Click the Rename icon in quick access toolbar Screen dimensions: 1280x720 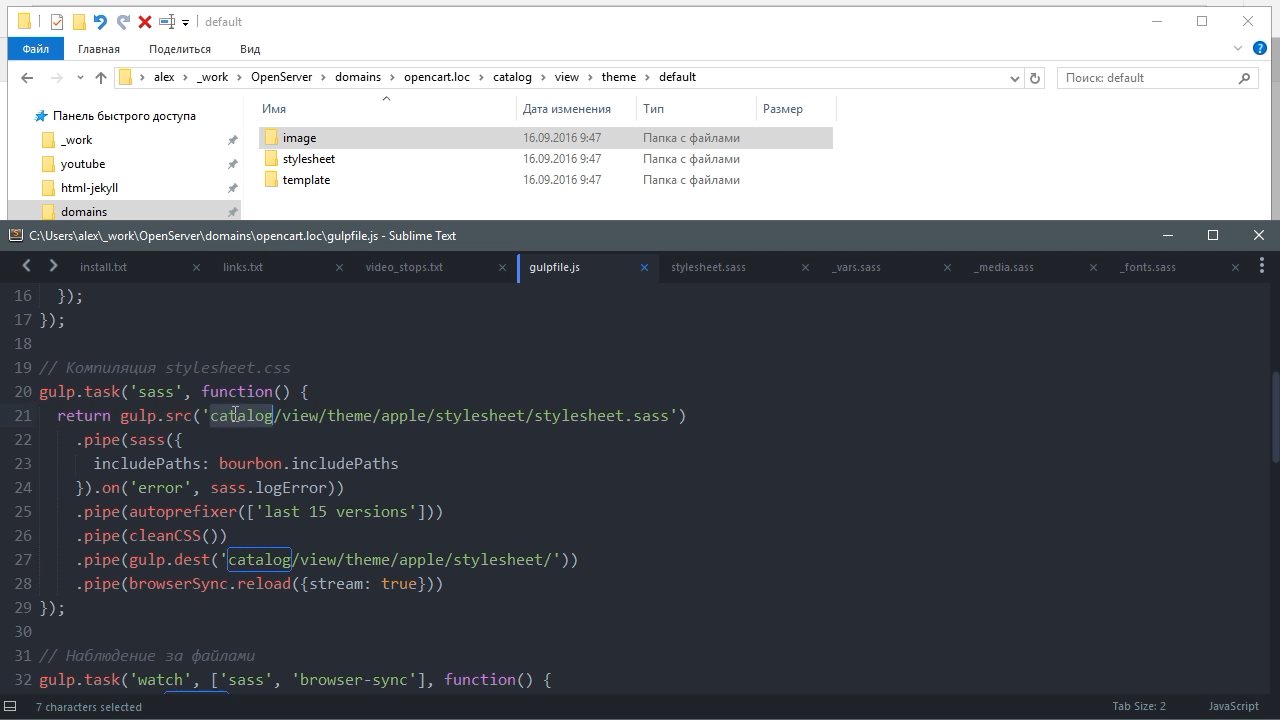coord(167,22)
